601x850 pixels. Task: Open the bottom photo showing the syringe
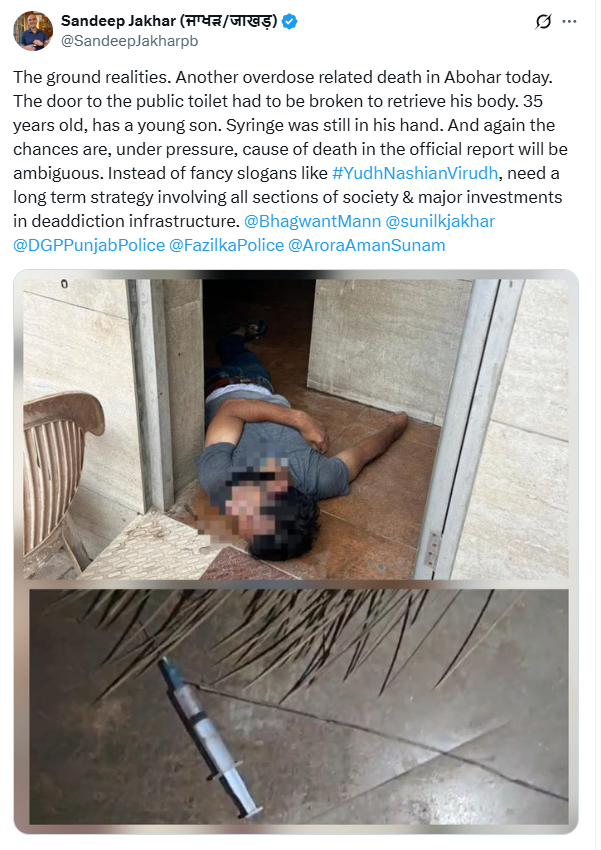pos(299,707)
